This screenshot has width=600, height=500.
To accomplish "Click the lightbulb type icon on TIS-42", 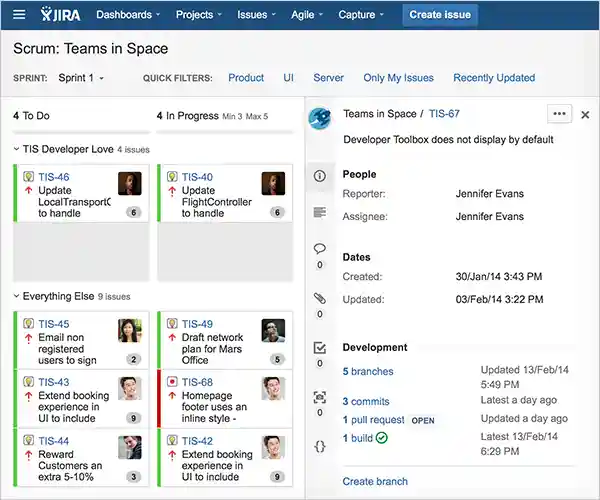I will pyautogui.click(x=172, y=440).
